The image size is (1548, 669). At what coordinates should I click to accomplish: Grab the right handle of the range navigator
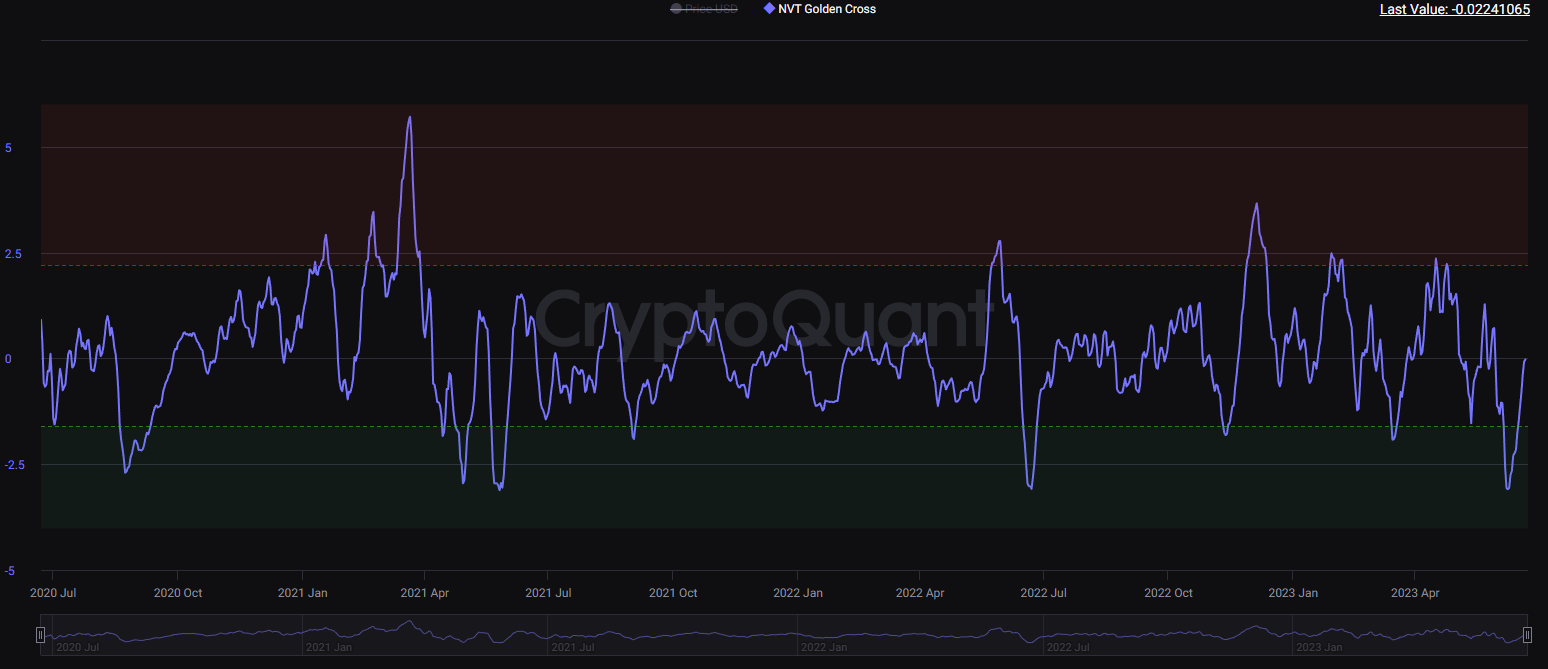[1528, 635]
